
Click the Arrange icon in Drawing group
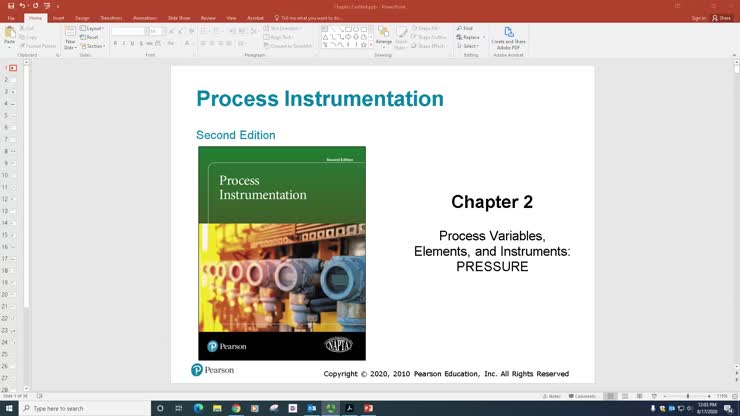click(383, 37)
